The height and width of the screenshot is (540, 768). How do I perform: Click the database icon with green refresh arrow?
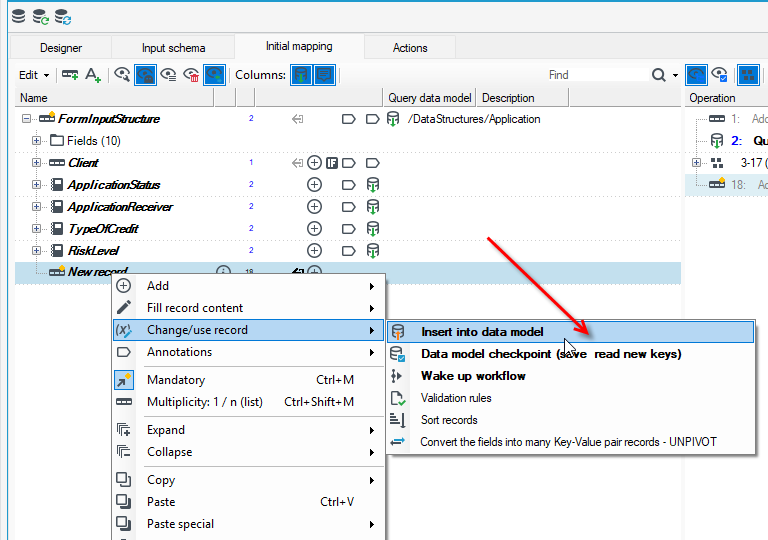[41, 17]
